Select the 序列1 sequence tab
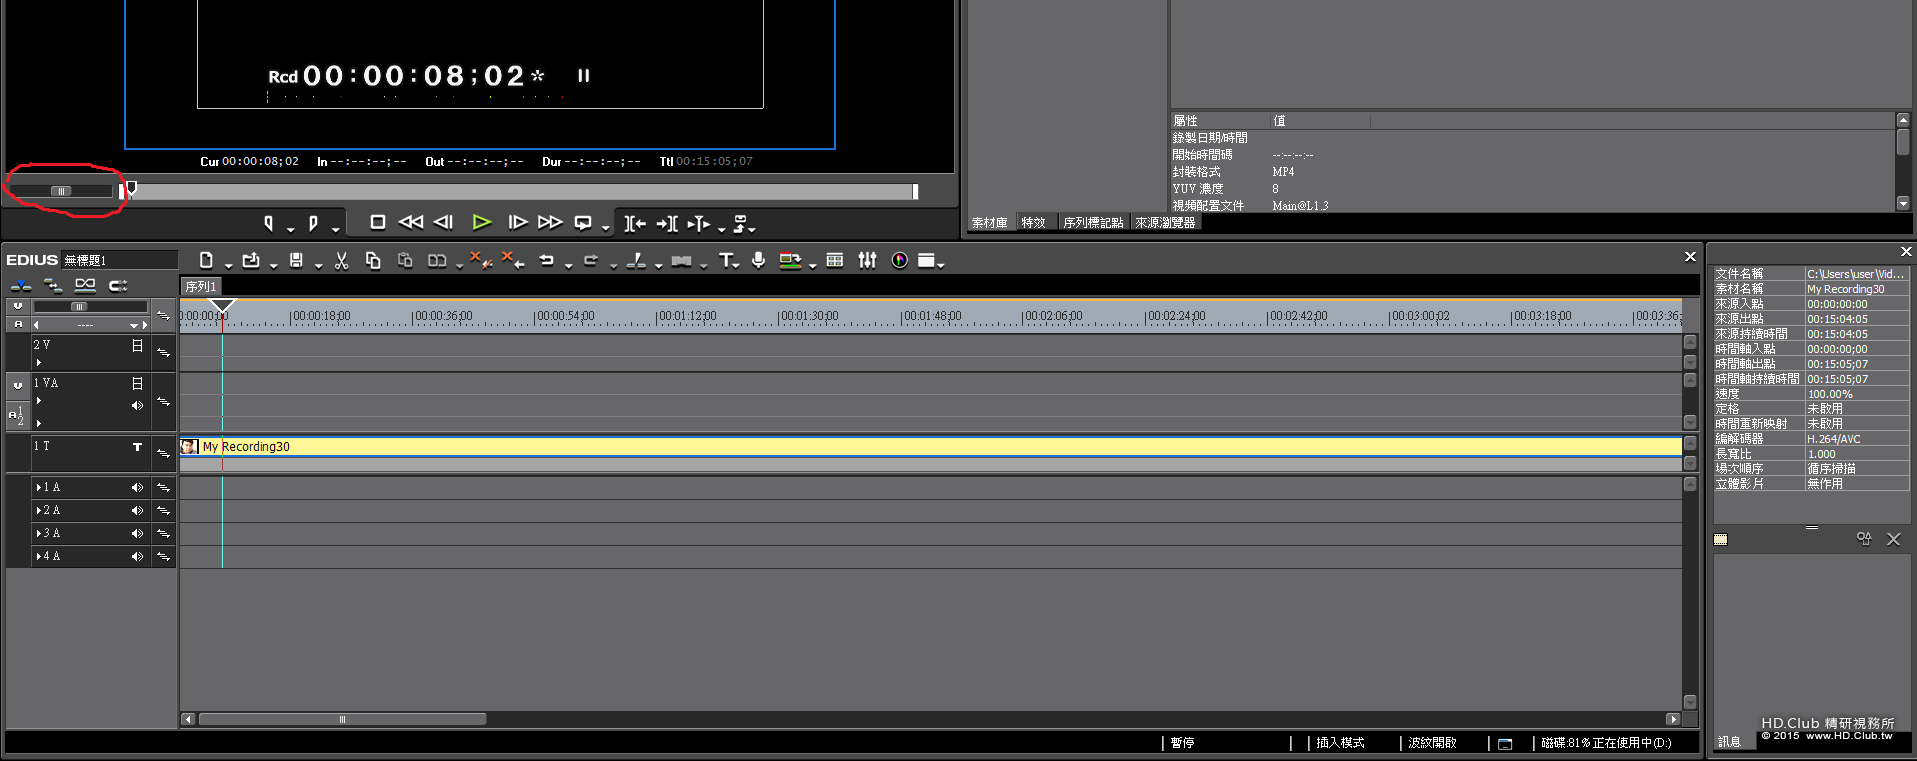1917x761 pixels. pyautogui.click(x=201, y=286)
